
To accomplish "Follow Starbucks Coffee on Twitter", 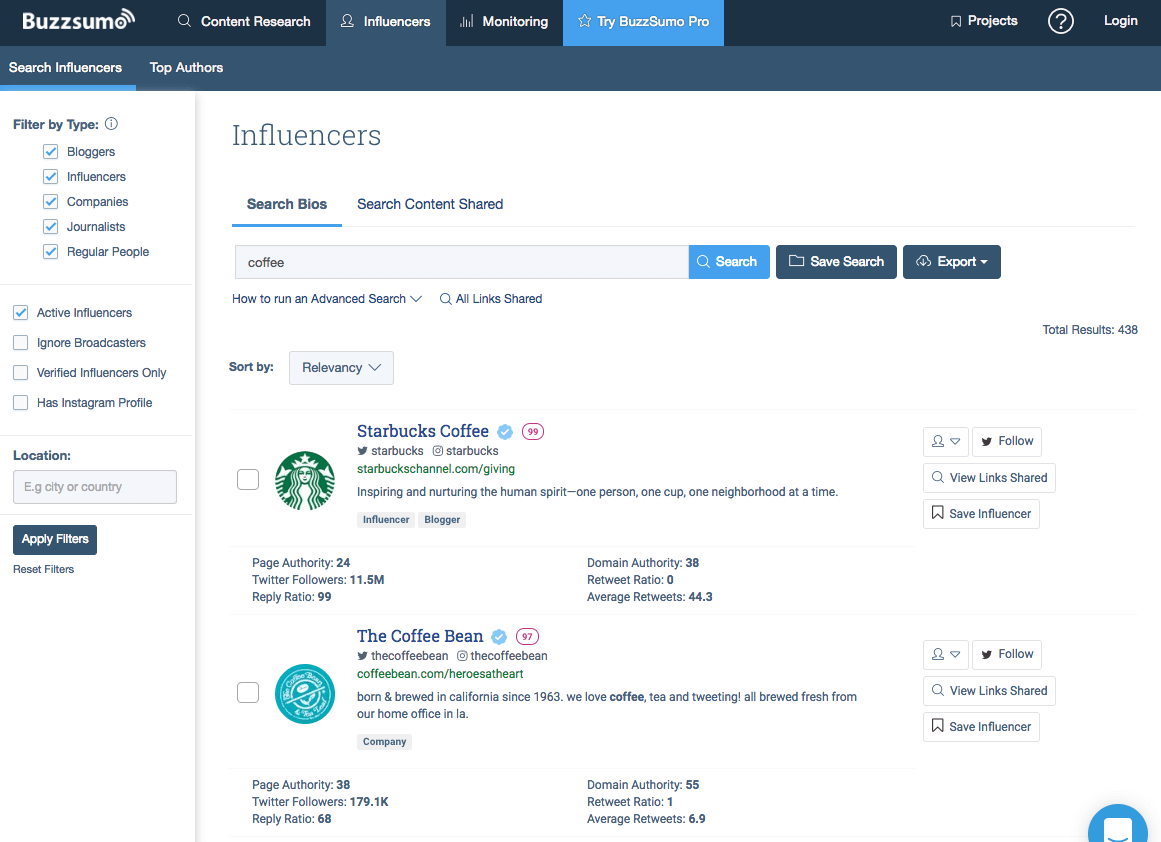I will tap(1006, 441).
